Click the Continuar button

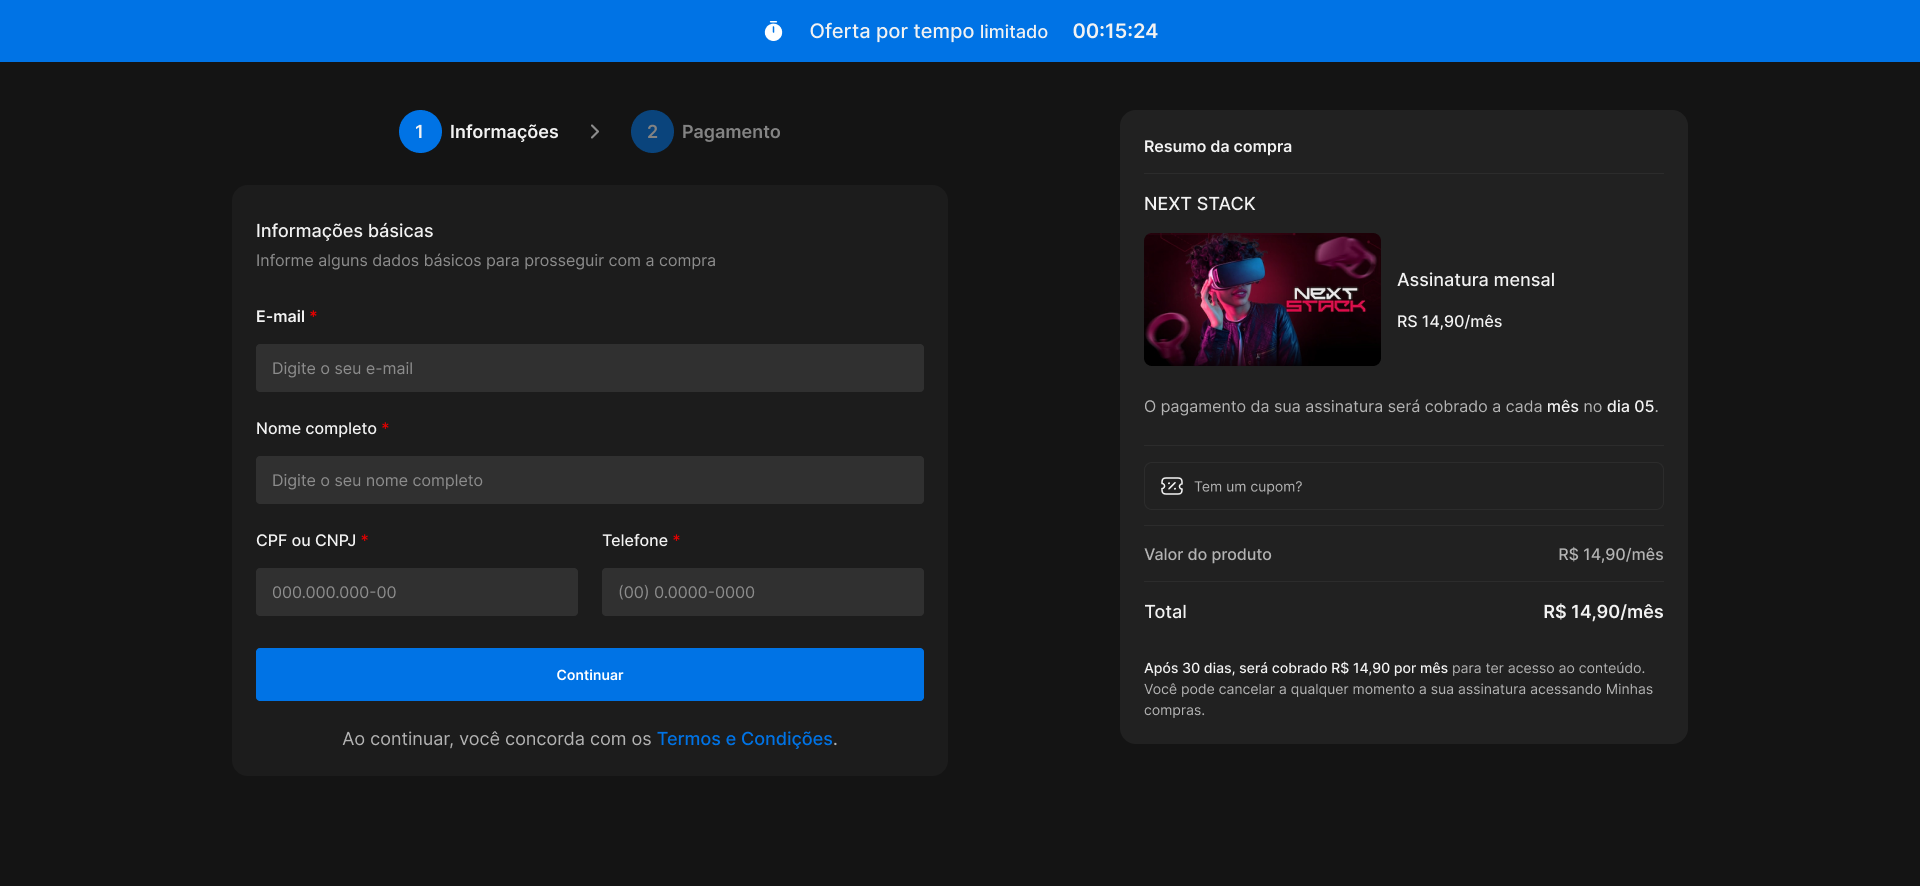(x=590, y=674)
